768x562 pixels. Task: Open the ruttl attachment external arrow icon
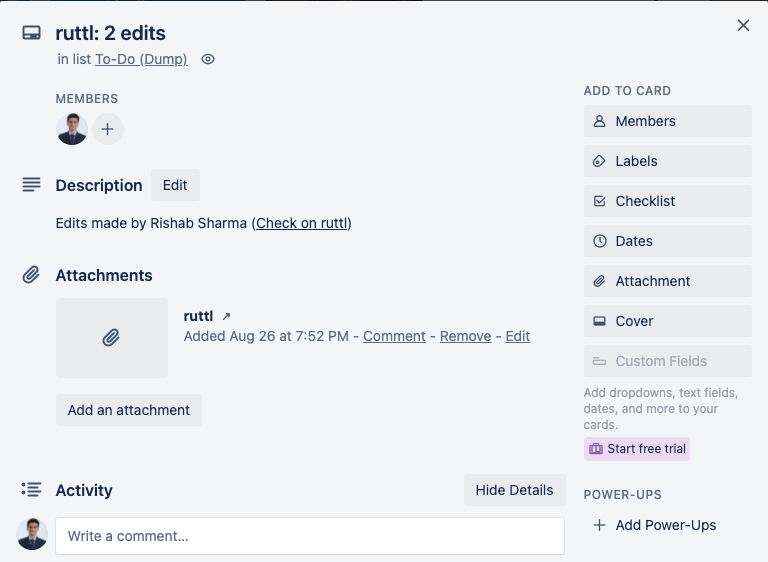(x=226, y=316)
